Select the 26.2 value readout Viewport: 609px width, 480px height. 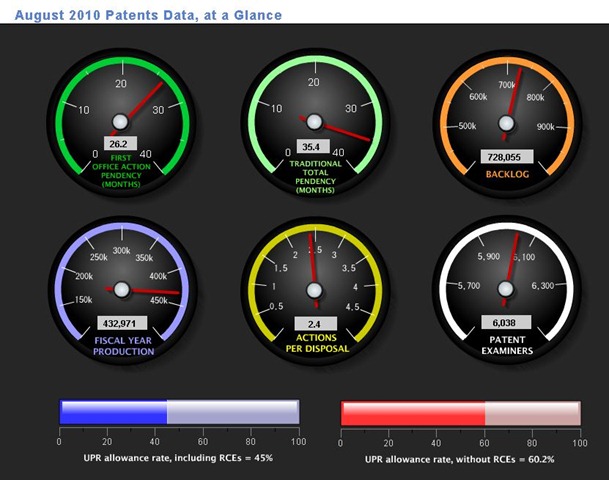[120, 144]
